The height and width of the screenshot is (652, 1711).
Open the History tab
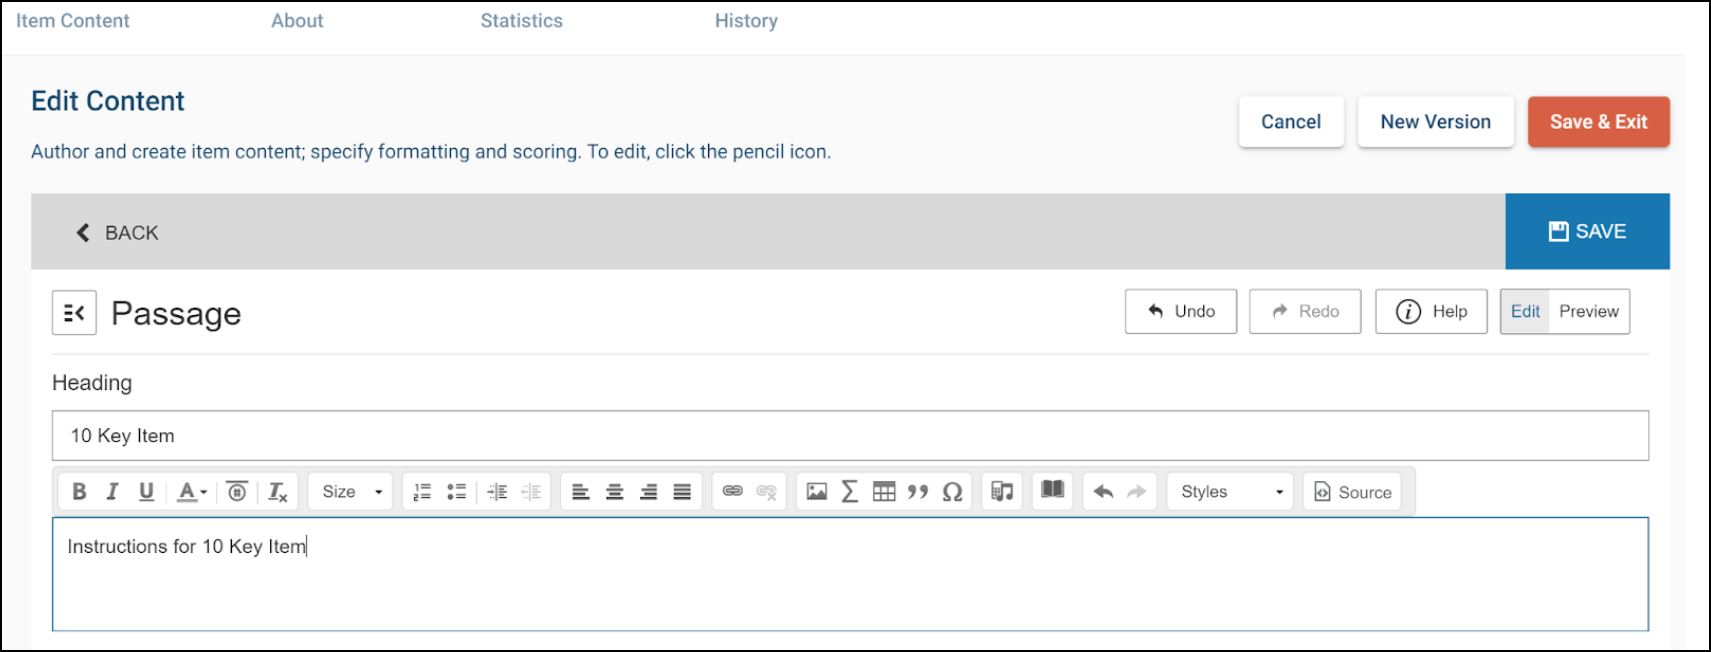tap(746, 21)
